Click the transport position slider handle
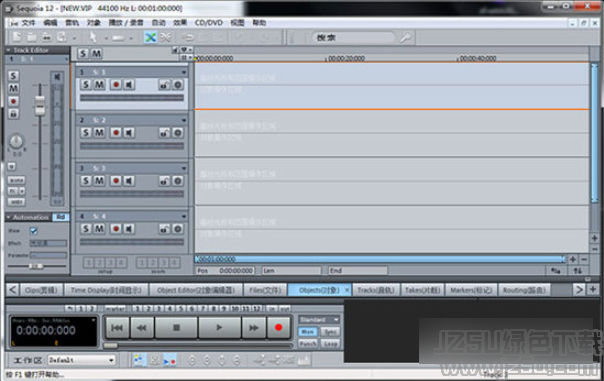The height and width of the screenshot is (381, 604). click(111, 346)
